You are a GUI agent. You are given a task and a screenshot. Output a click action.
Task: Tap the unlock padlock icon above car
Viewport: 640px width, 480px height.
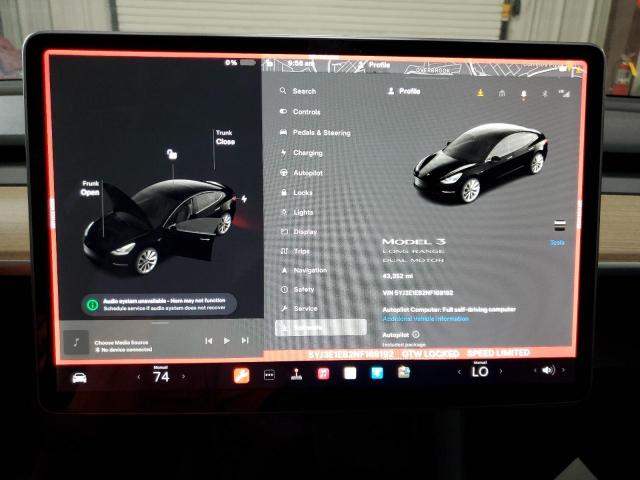tap(172, 154)
